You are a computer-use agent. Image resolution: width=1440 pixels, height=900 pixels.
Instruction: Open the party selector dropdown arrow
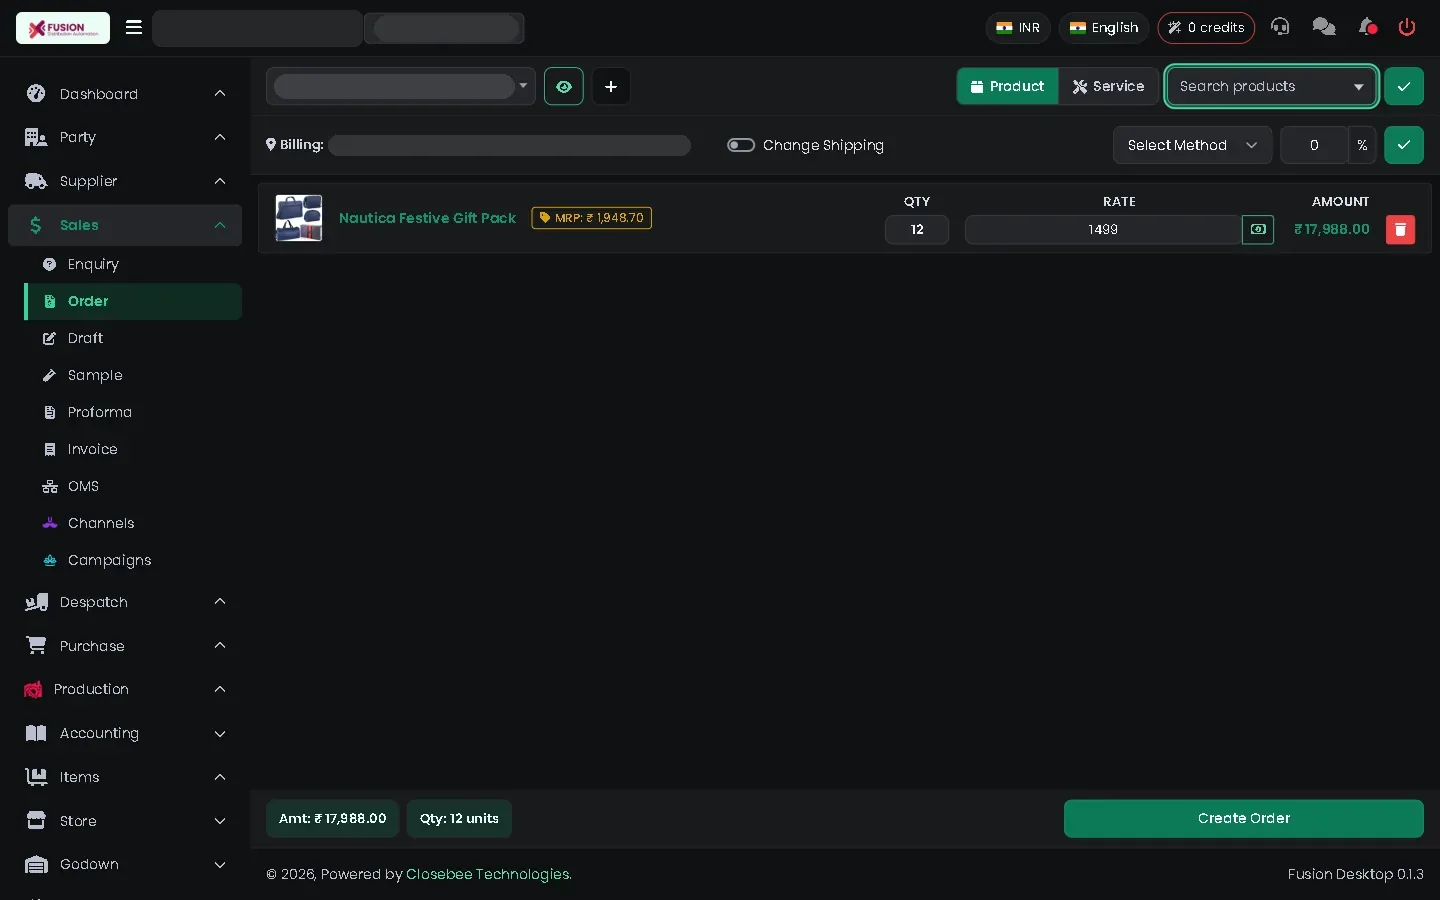(523, 86)
